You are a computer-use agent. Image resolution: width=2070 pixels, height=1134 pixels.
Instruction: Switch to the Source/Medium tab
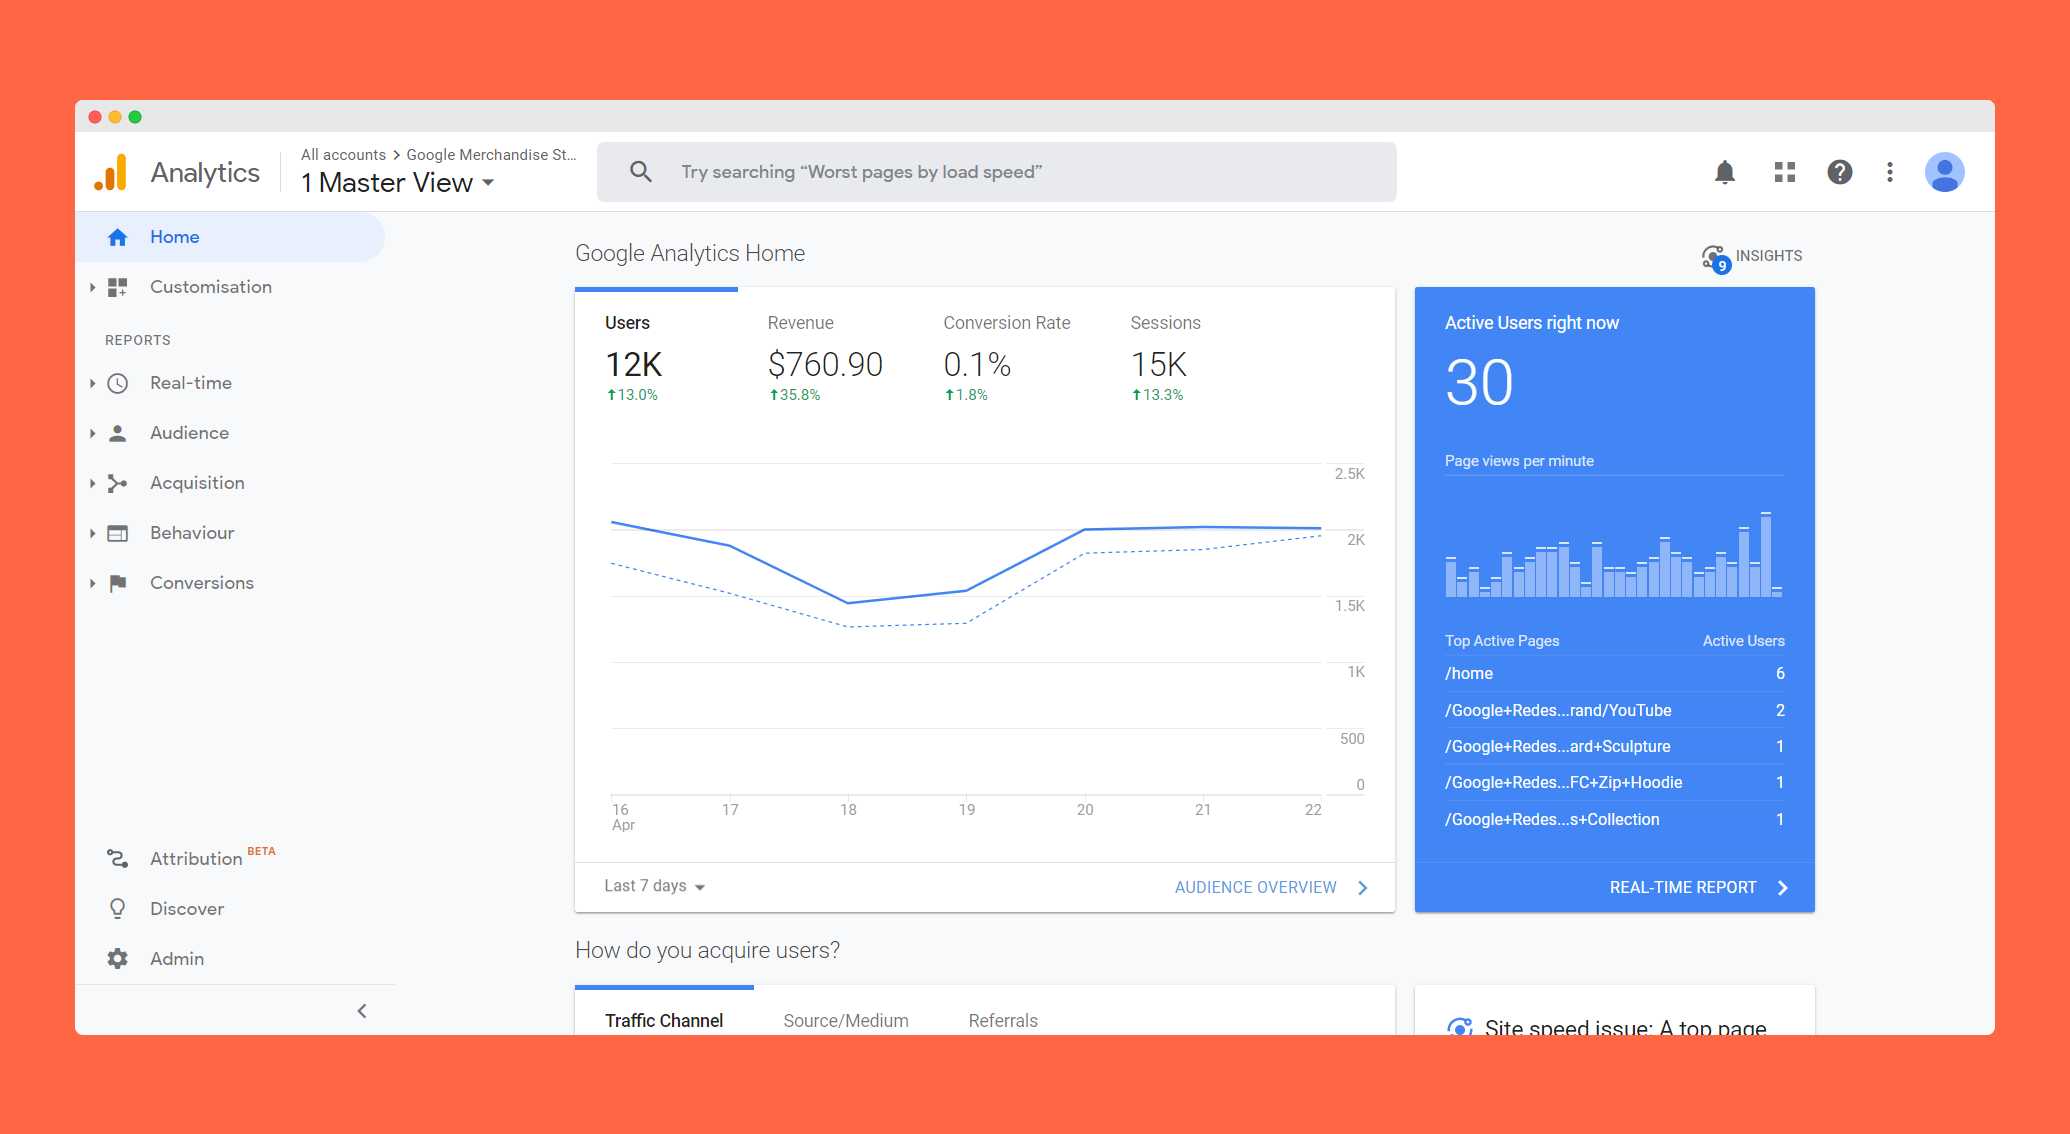pyautogui.click(x=846, y=1020)
